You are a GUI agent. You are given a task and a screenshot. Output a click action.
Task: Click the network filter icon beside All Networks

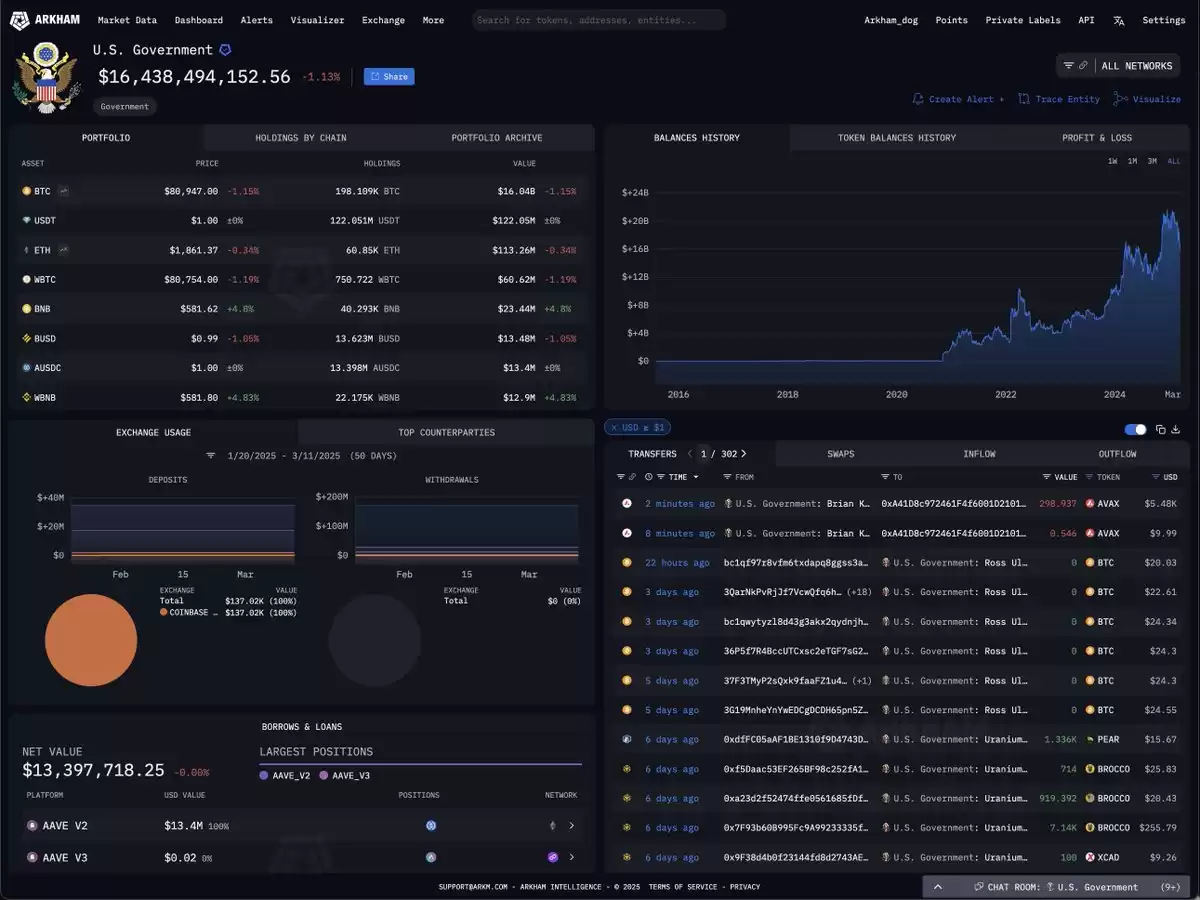coord(1068,66)
